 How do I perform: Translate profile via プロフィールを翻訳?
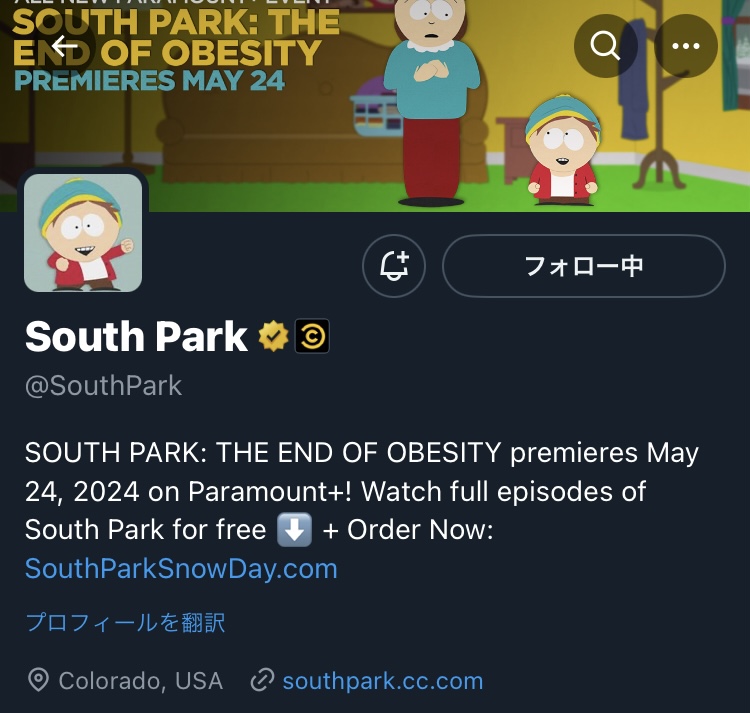125,622
